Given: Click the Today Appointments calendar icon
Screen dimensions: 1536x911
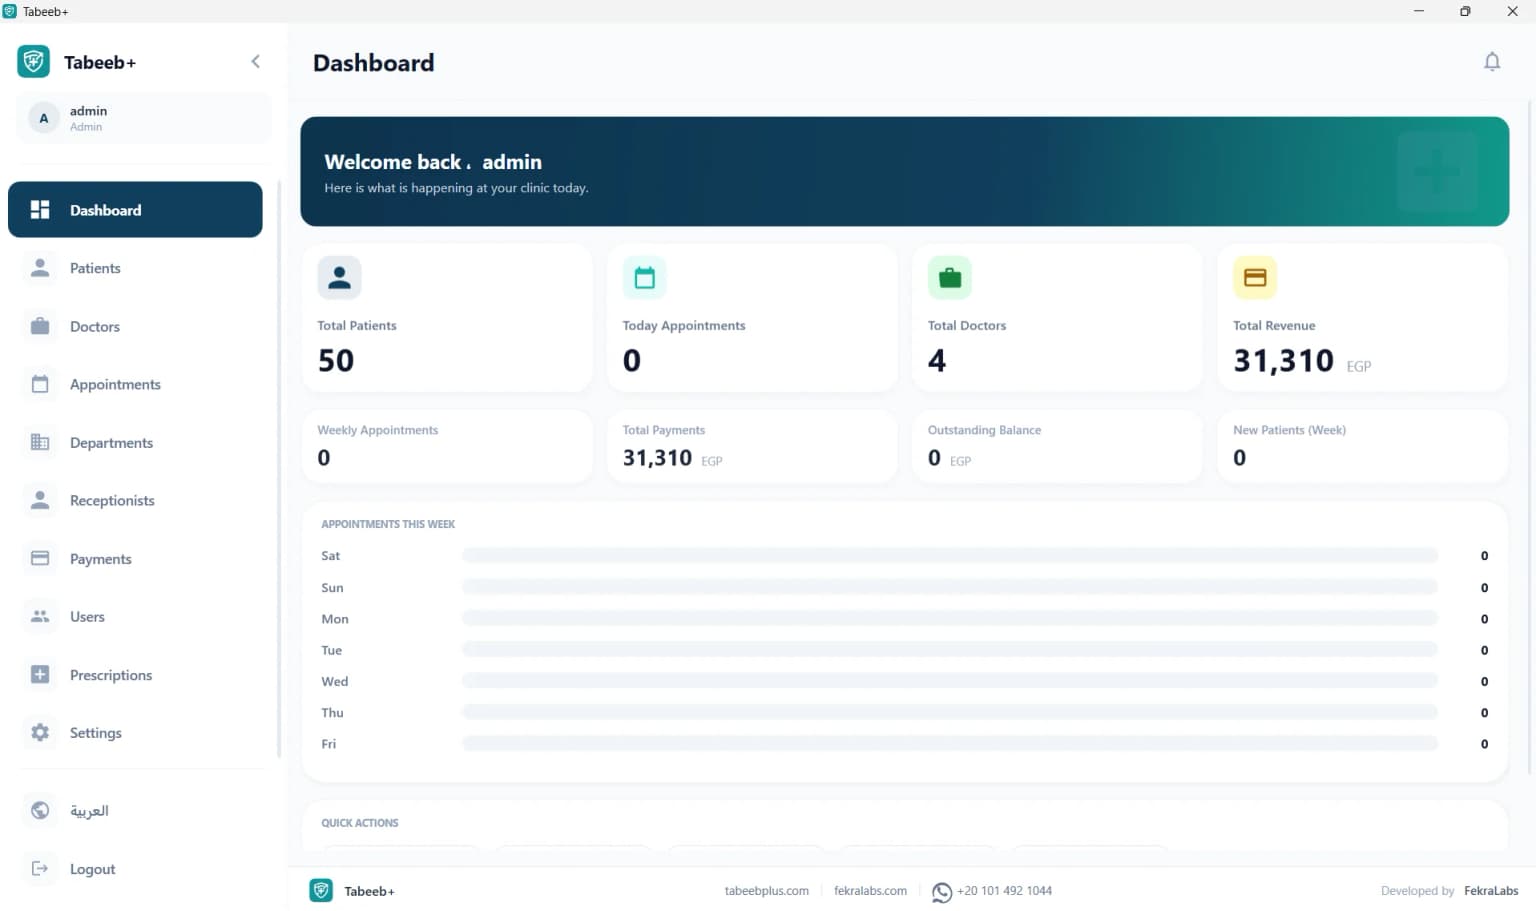Looking at the screenshot, I should 644,278.
